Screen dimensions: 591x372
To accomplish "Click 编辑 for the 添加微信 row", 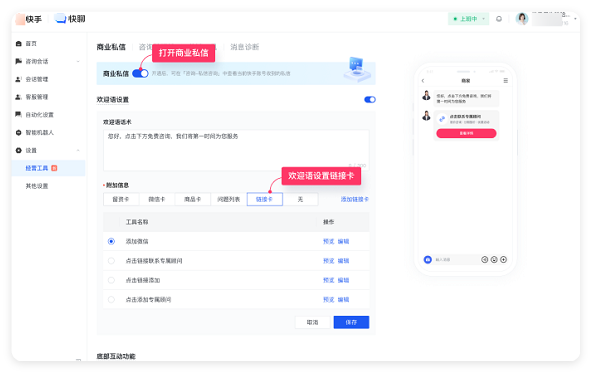I will point(343,241).
